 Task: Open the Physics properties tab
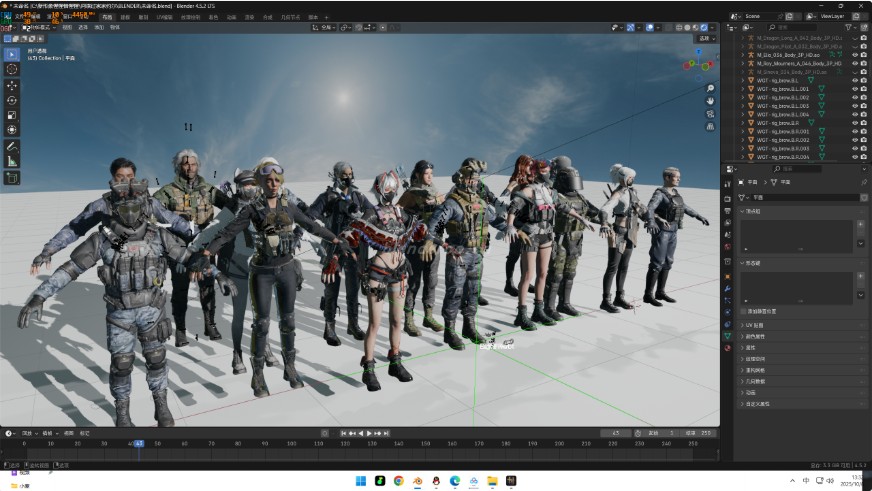tap(727, 313)
